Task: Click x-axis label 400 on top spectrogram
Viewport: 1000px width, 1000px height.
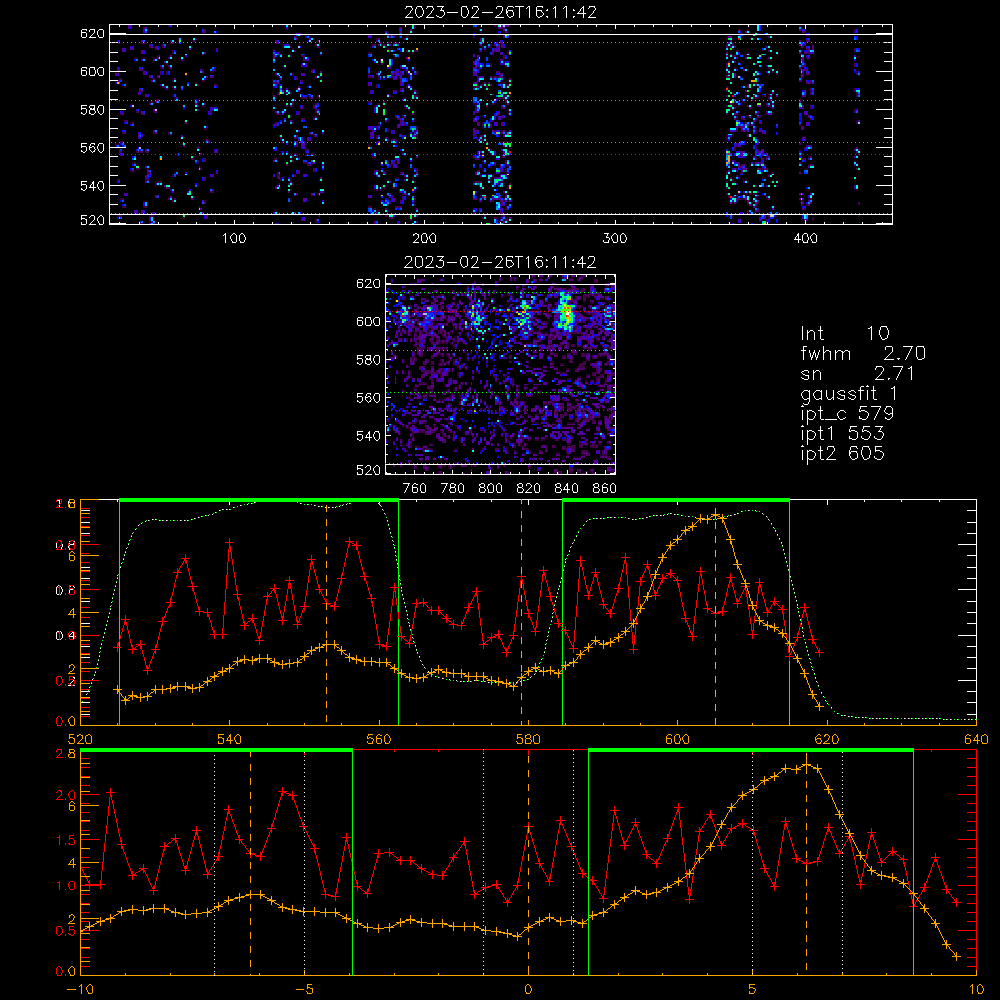Action: 805,239
